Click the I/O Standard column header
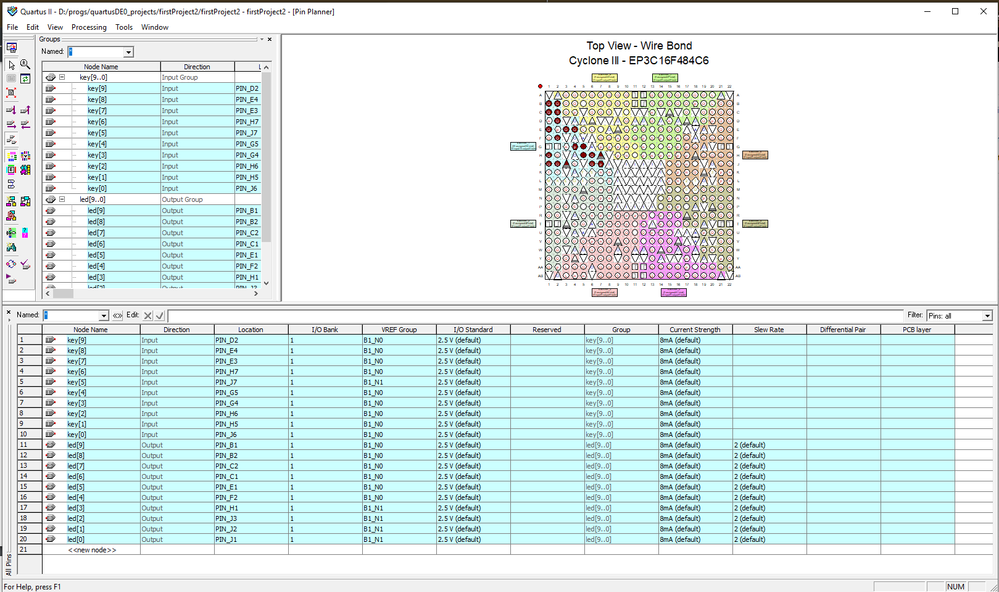Viewport: 999px width, 592px height. (473, 329)
